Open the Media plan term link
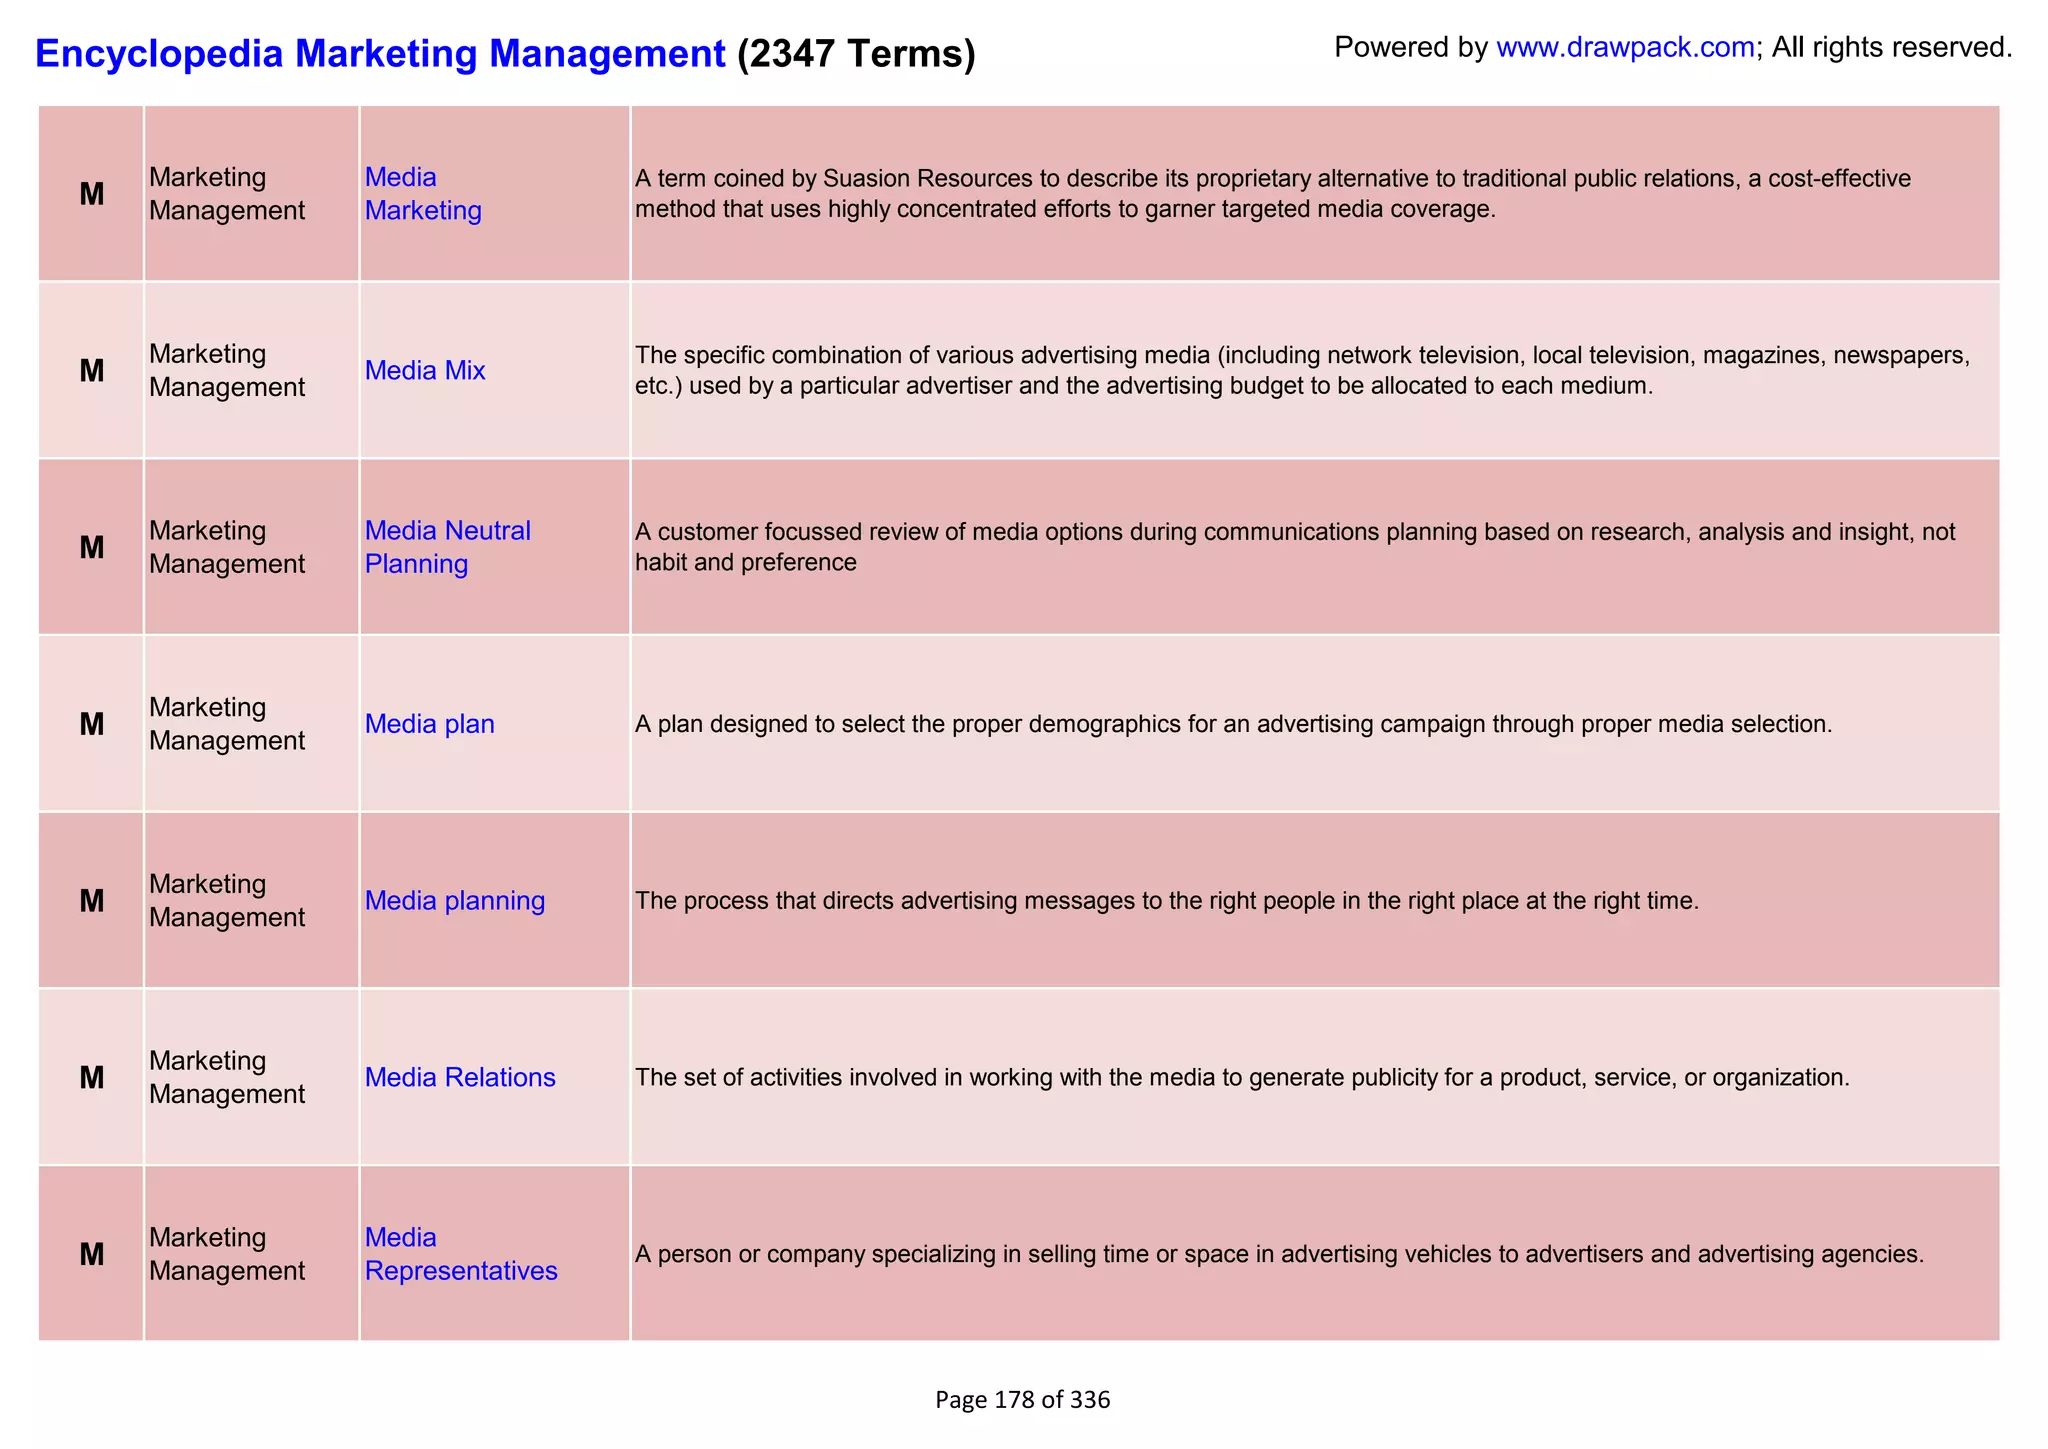Viewport: 2048px width, 1449px height. pos(429,724)
